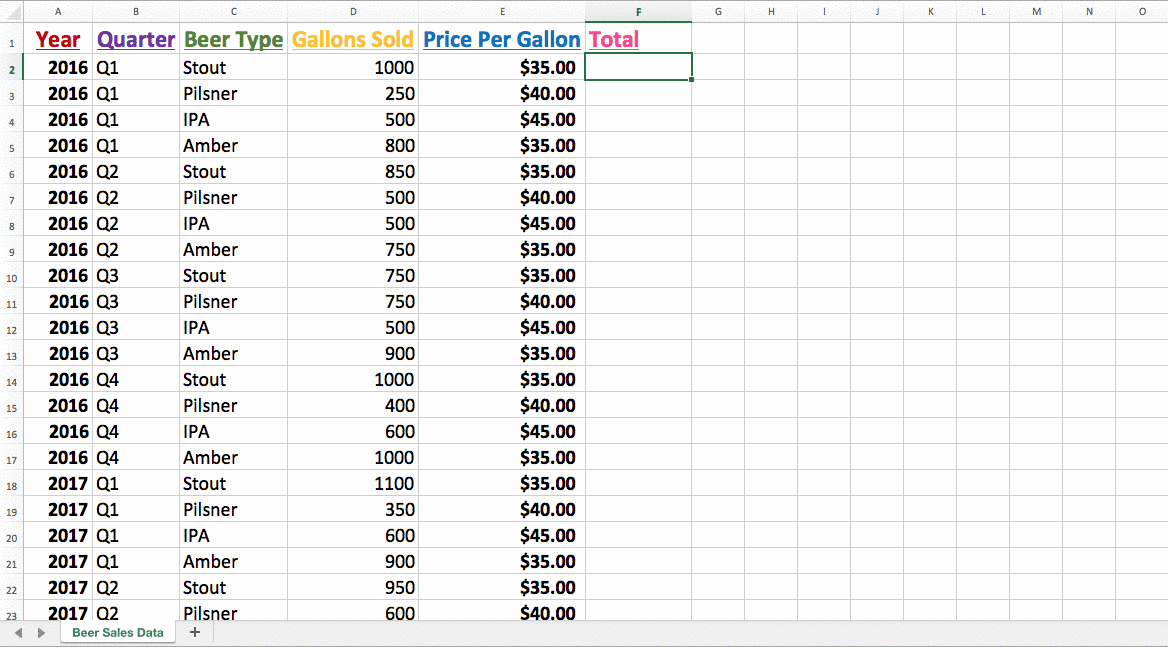This screenshot has height=647, width=1168.
Task: Click the next sheet navigation arrow
Action: coord(41,633)
